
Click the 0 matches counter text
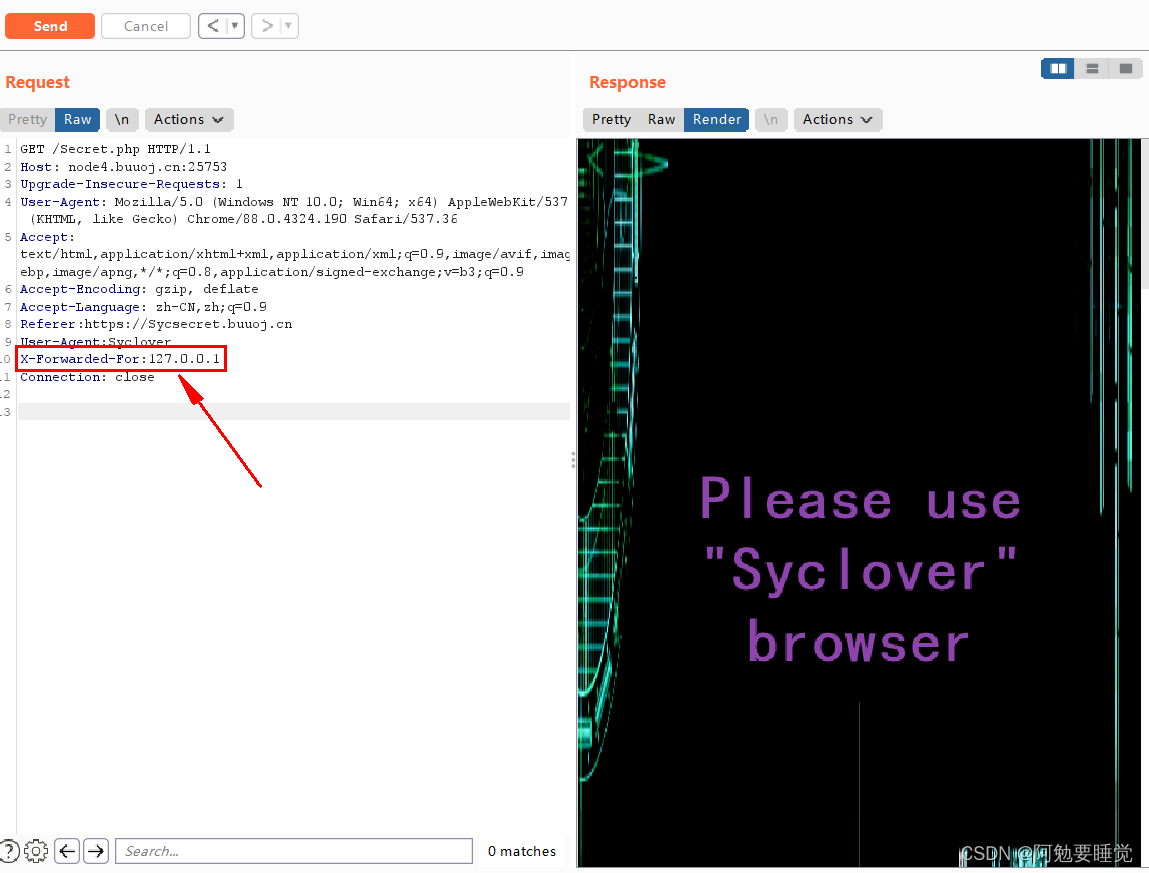click(x=522, y=851)
